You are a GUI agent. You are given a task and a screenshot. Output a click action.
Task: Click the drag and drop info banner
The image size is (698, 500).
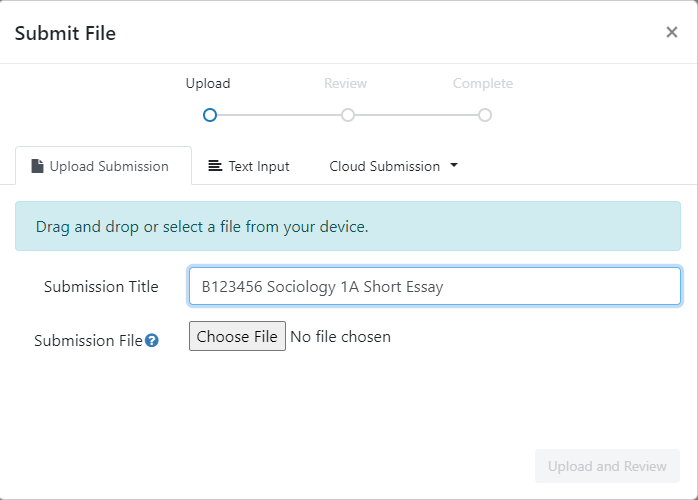point(348,226)
